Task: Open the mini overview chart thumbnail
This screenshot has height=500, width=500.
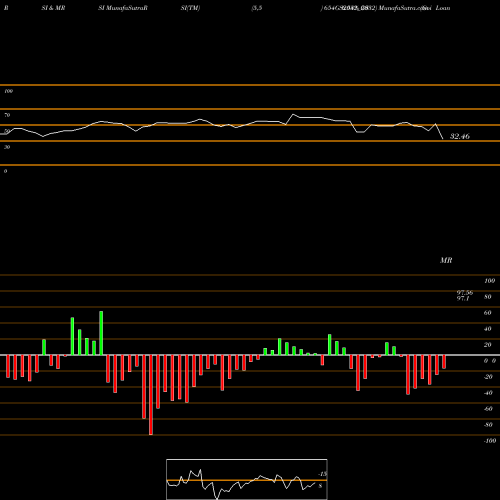Action: tap(247, 479)
